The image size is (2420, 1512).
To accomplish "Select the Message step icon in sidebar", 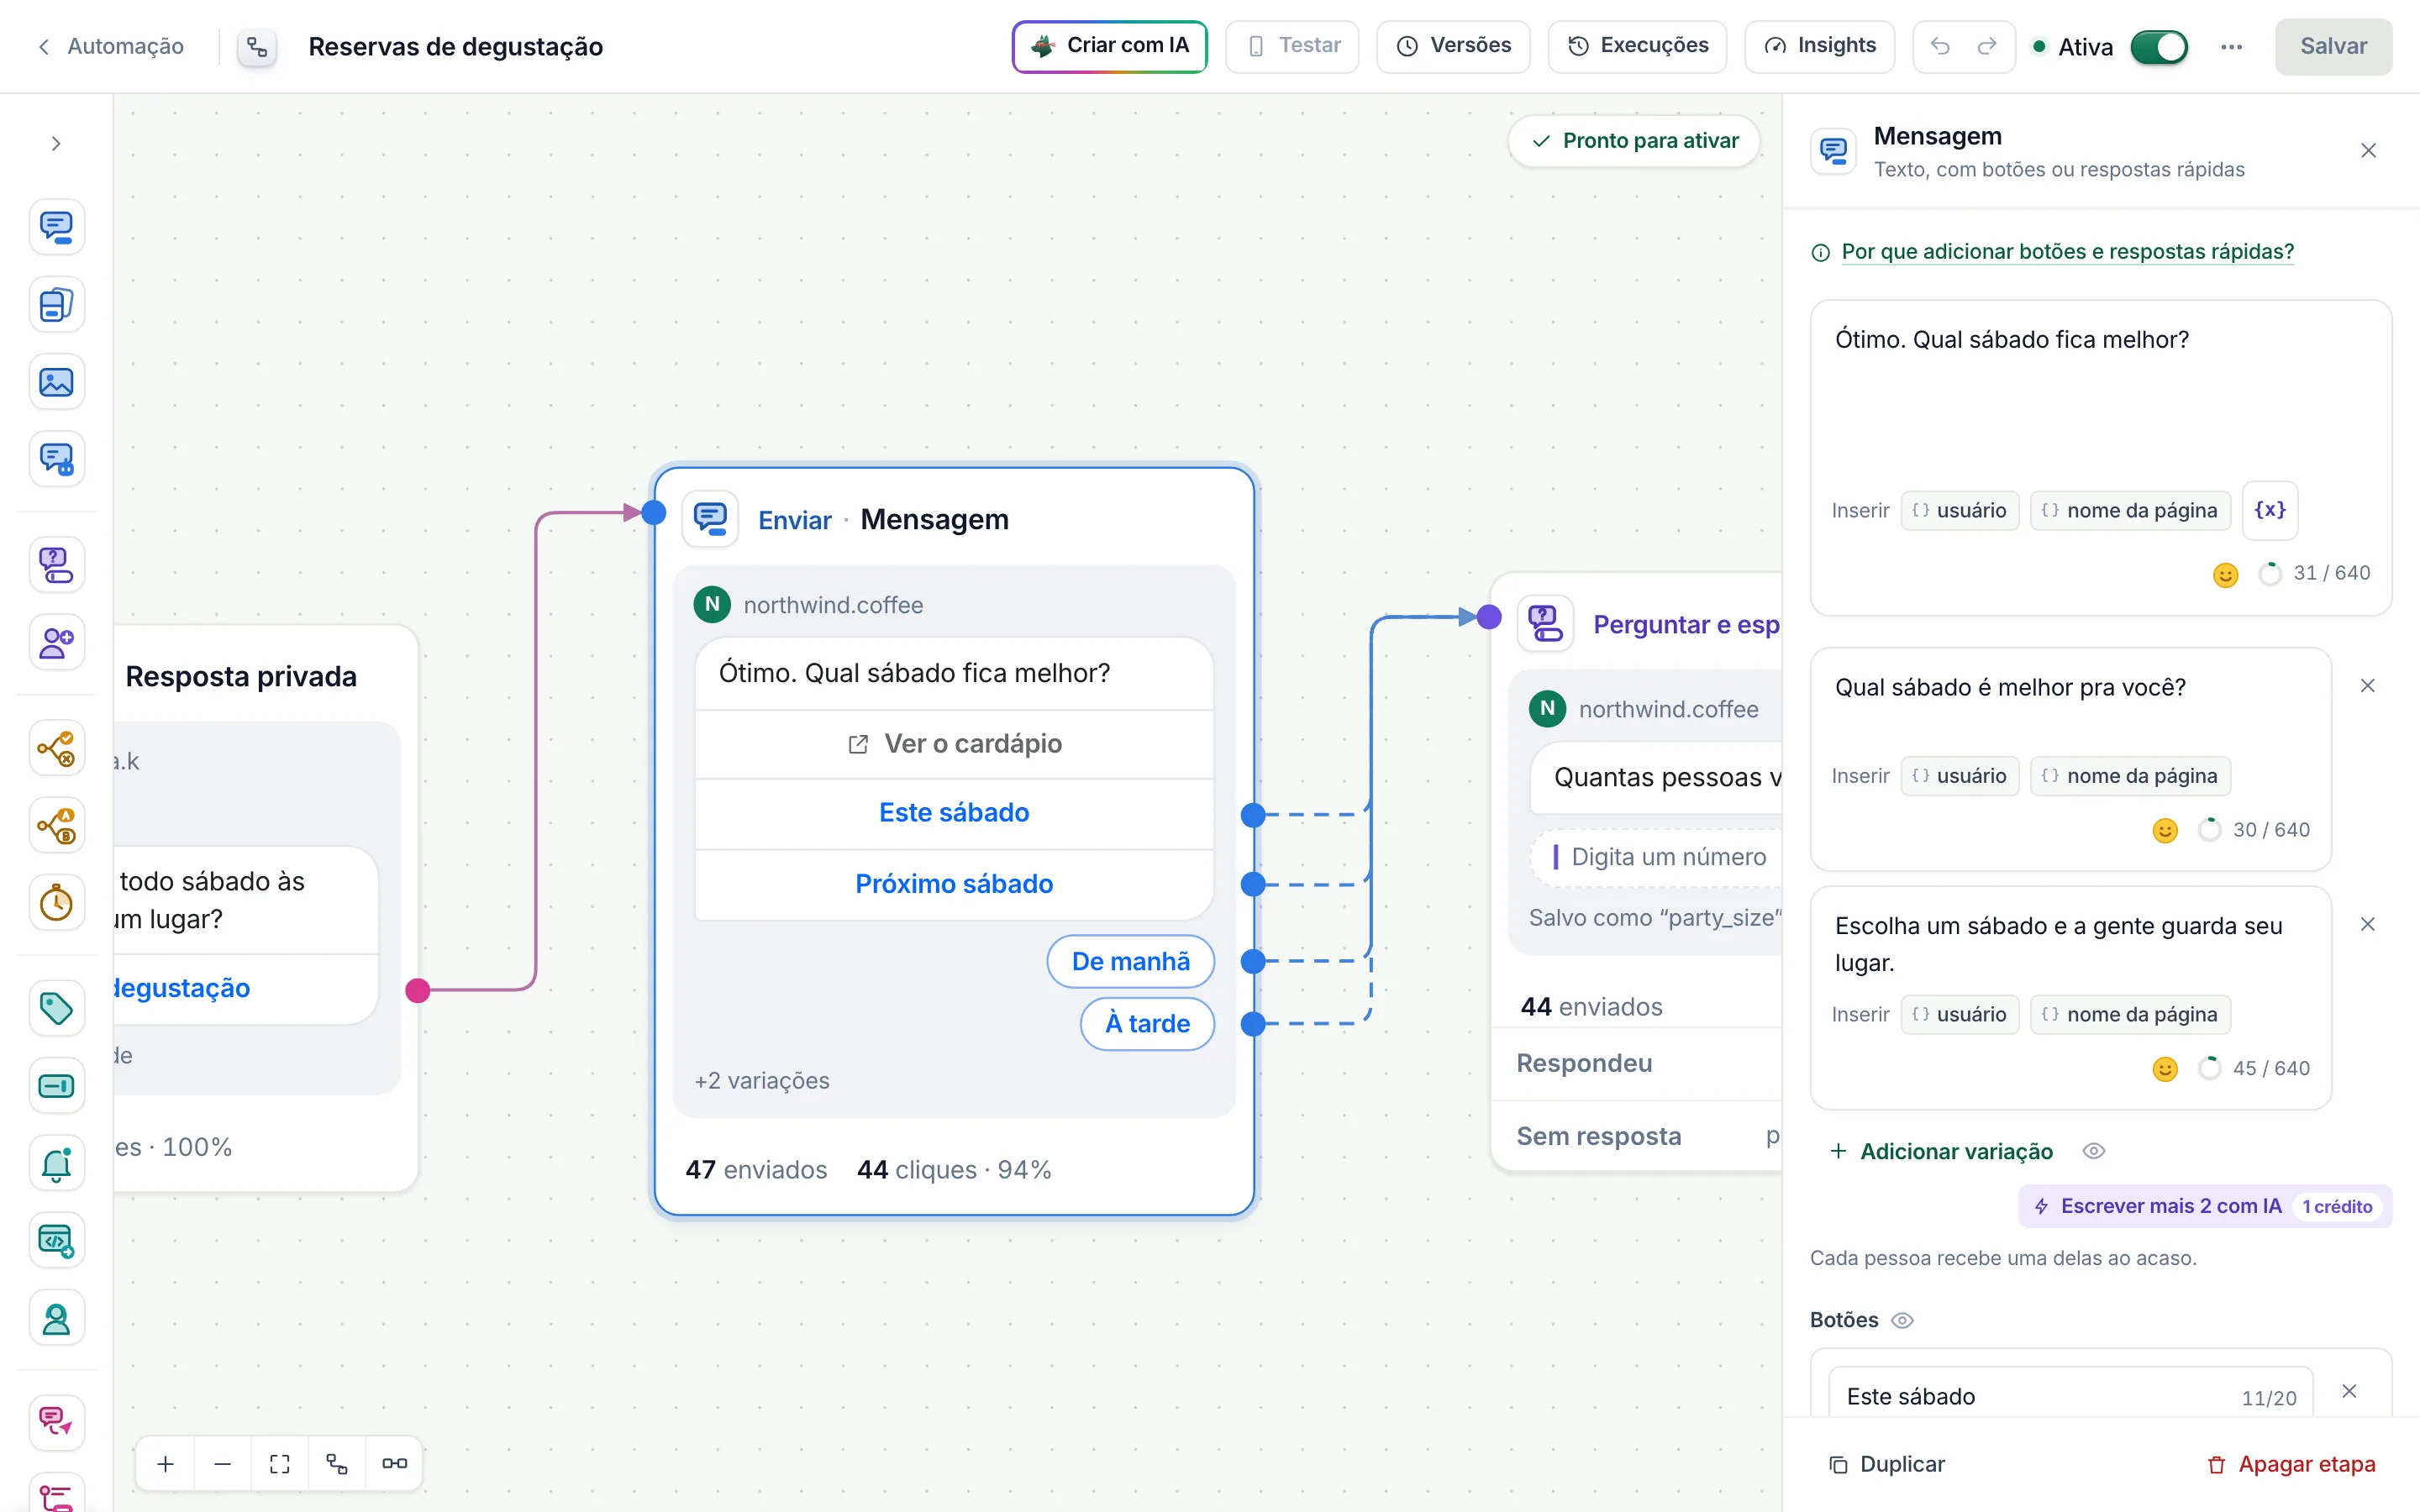I will [x=56, y=227].
